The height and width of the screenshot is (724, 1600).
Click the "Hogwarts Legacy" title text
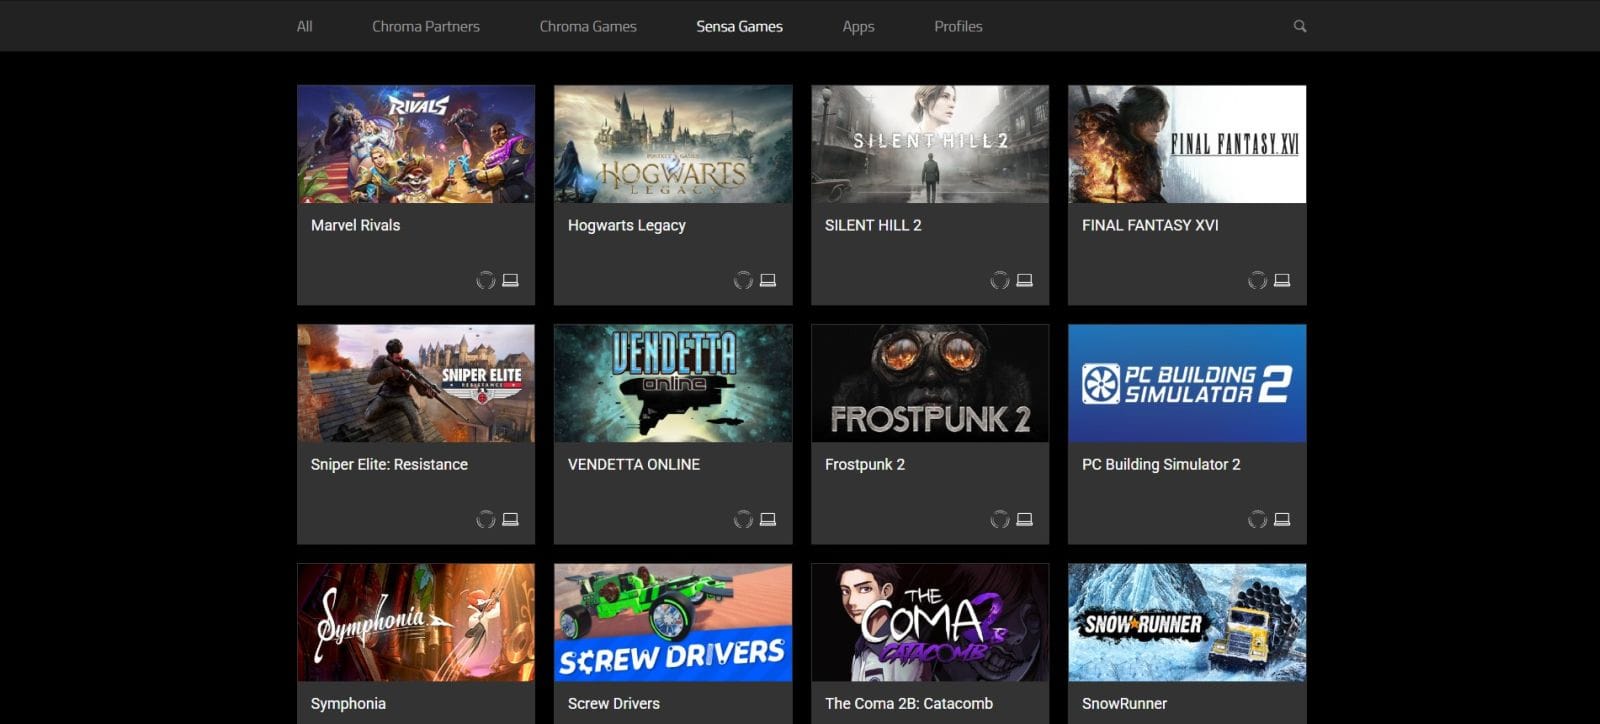(627, 225)
